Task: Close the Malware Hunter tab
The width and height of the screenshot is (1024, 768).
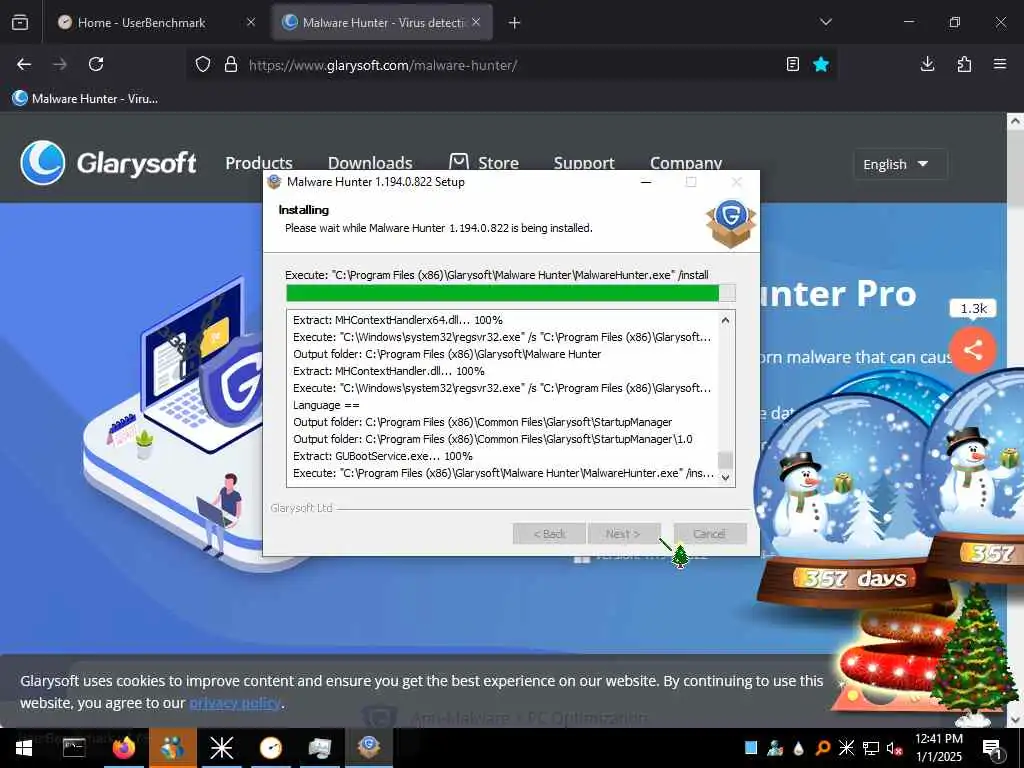Action: pyautogui.click(x=476, y=22)
